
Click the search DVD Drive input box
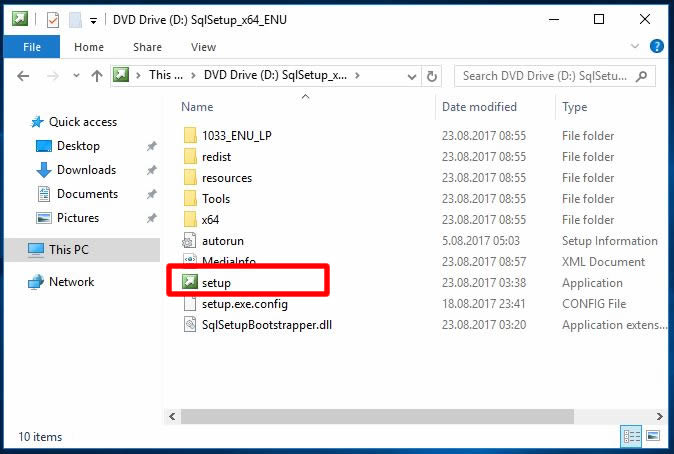(547, 75)
